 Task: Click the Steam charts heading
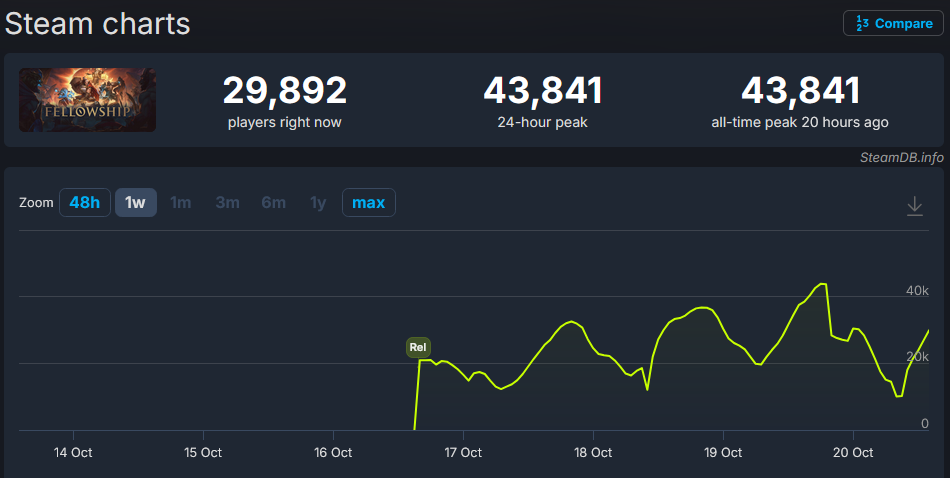pos(98,24)
